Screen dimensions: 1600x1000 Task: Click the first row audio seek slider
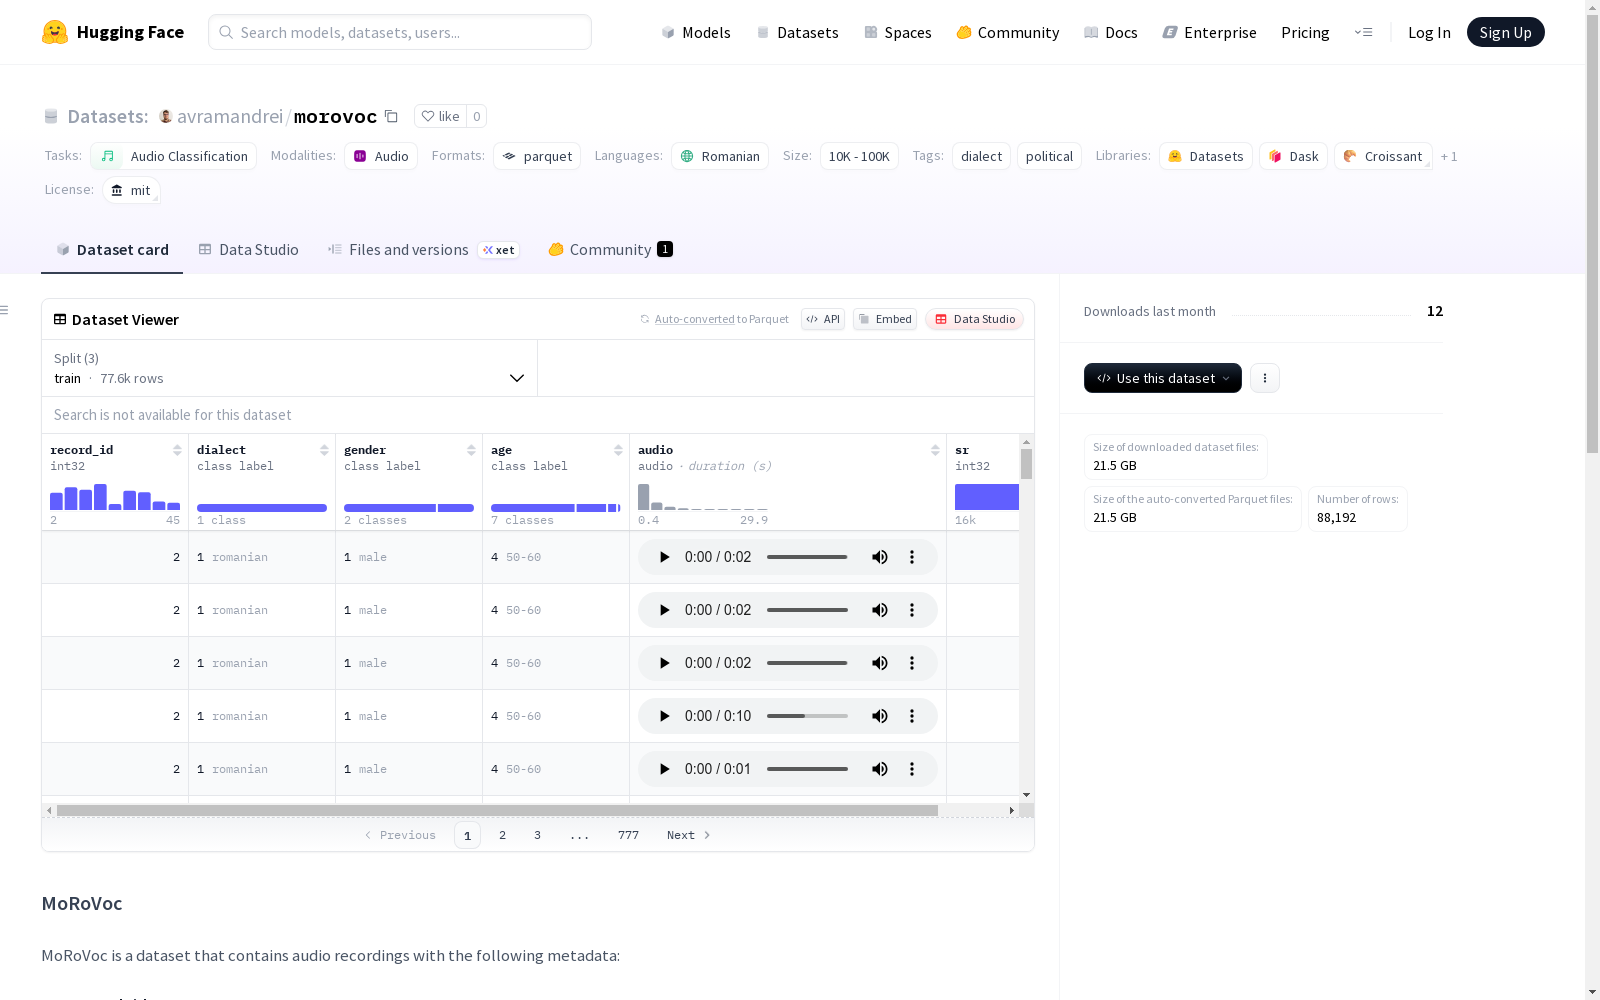coord(807,557)
